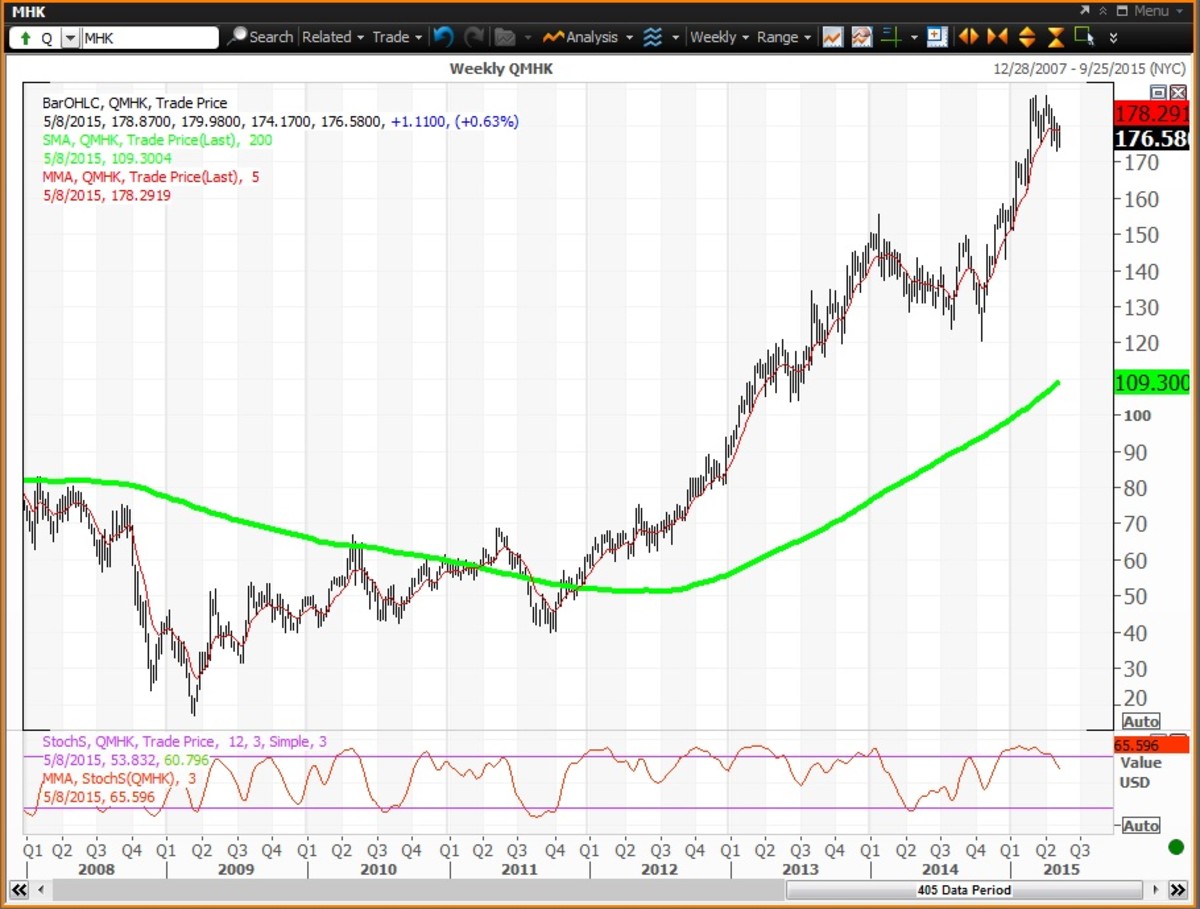Toggle the stochastic panel Auto scale button
This screenshot has width=1200, height=909.
[x=1141, y=826]
